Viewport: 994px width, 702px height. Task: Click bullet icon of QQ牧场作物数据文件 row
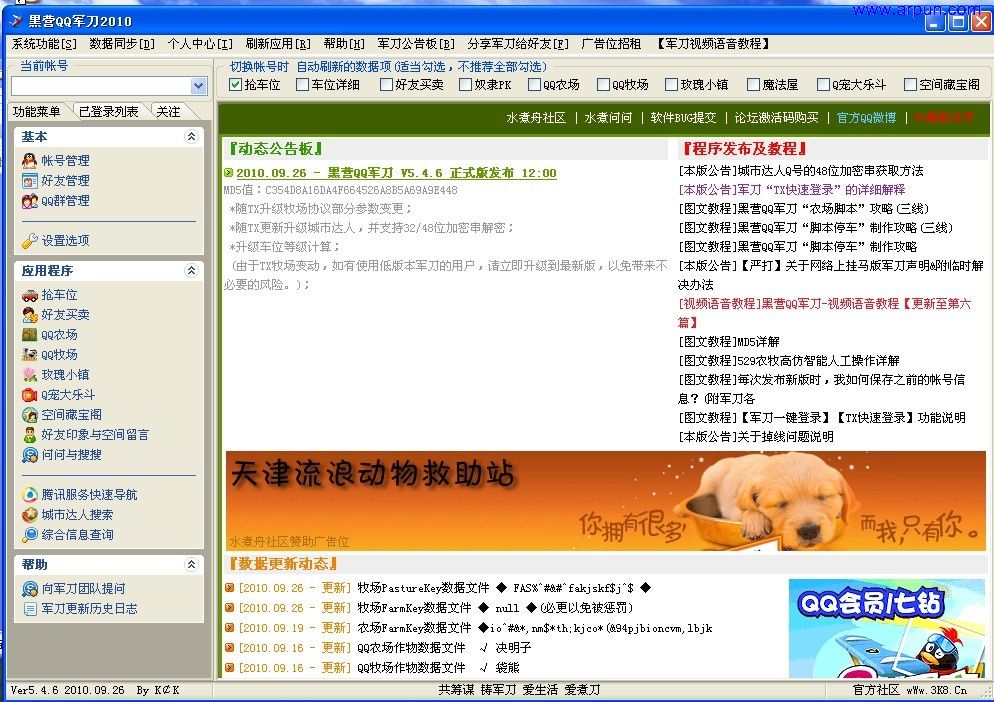(229, 668)
